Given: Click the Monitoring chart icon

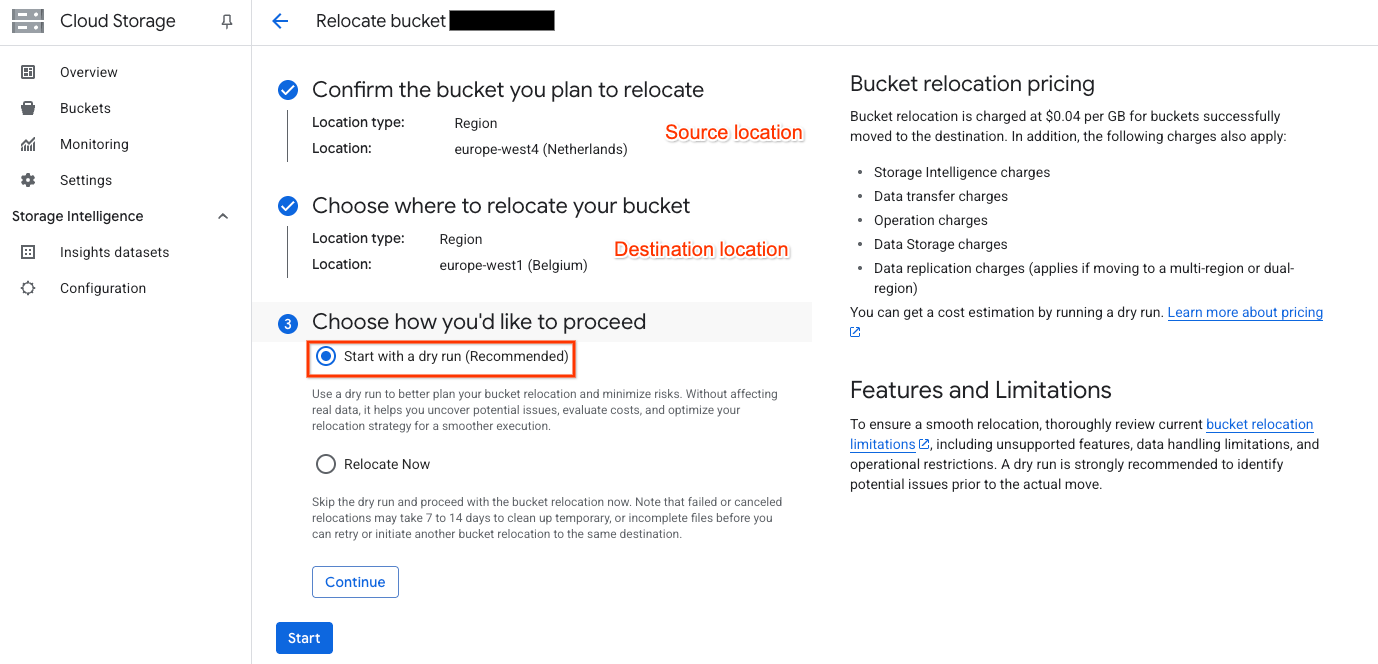Looking at the screenshot, I should pos(28,144).
